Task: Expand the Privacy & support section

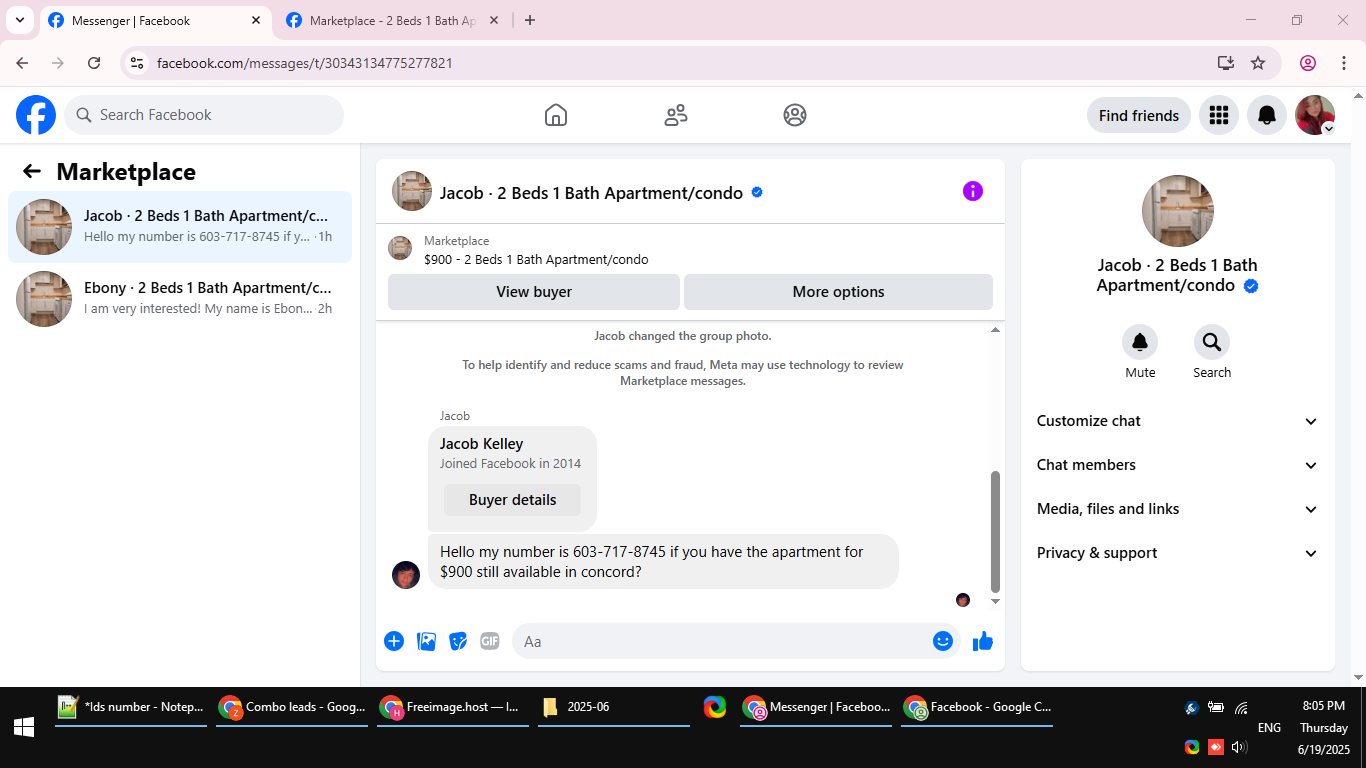Action: tap(1178, 553)
